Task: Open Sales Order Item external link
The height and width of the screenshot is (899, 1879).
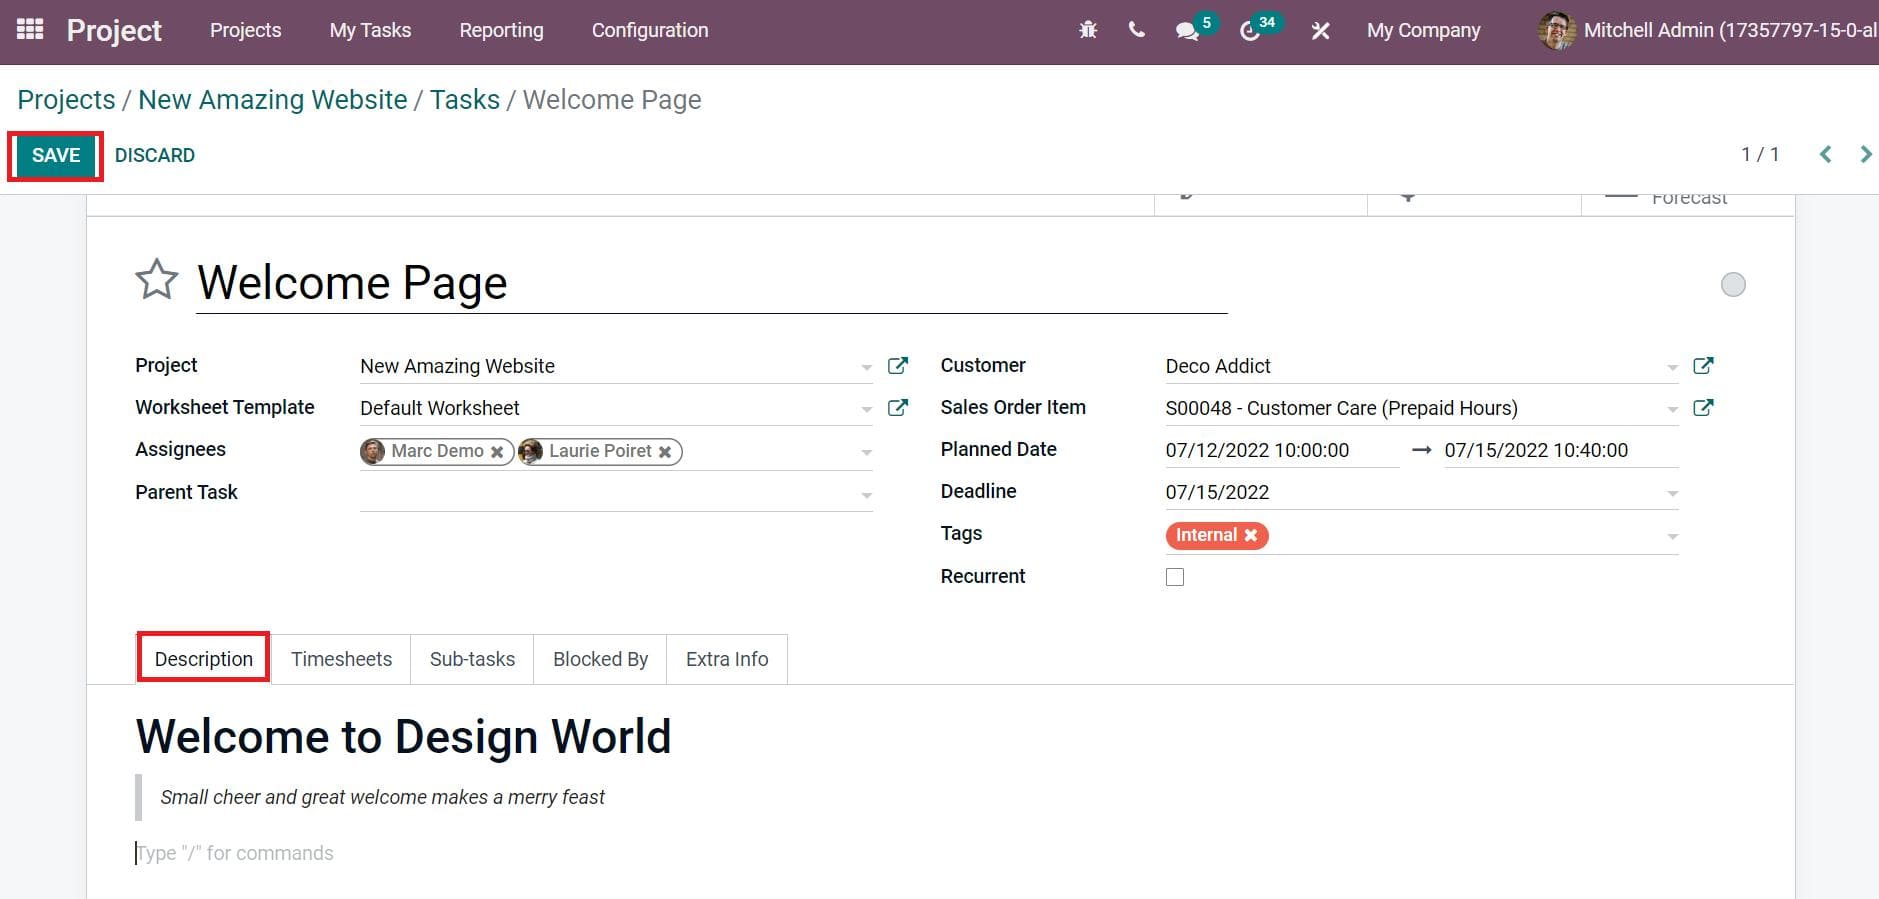Action: [x=1703, y=408]
